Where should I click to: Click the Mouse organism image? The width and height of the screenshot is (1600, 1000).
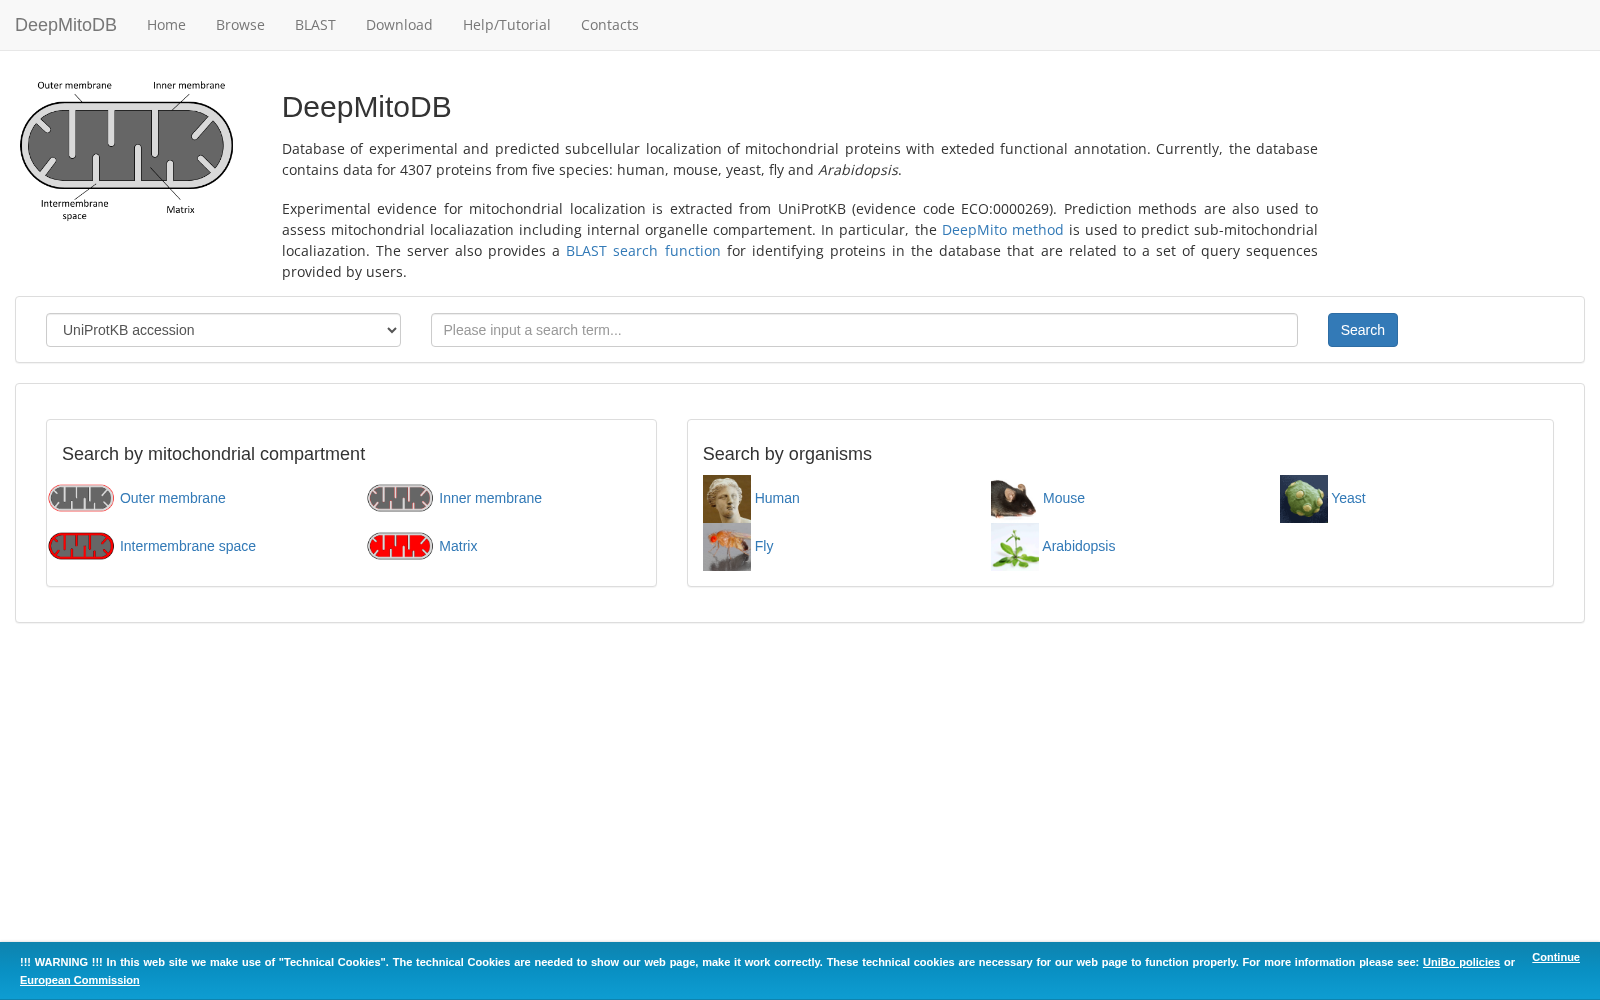(x=1015, y=499)
